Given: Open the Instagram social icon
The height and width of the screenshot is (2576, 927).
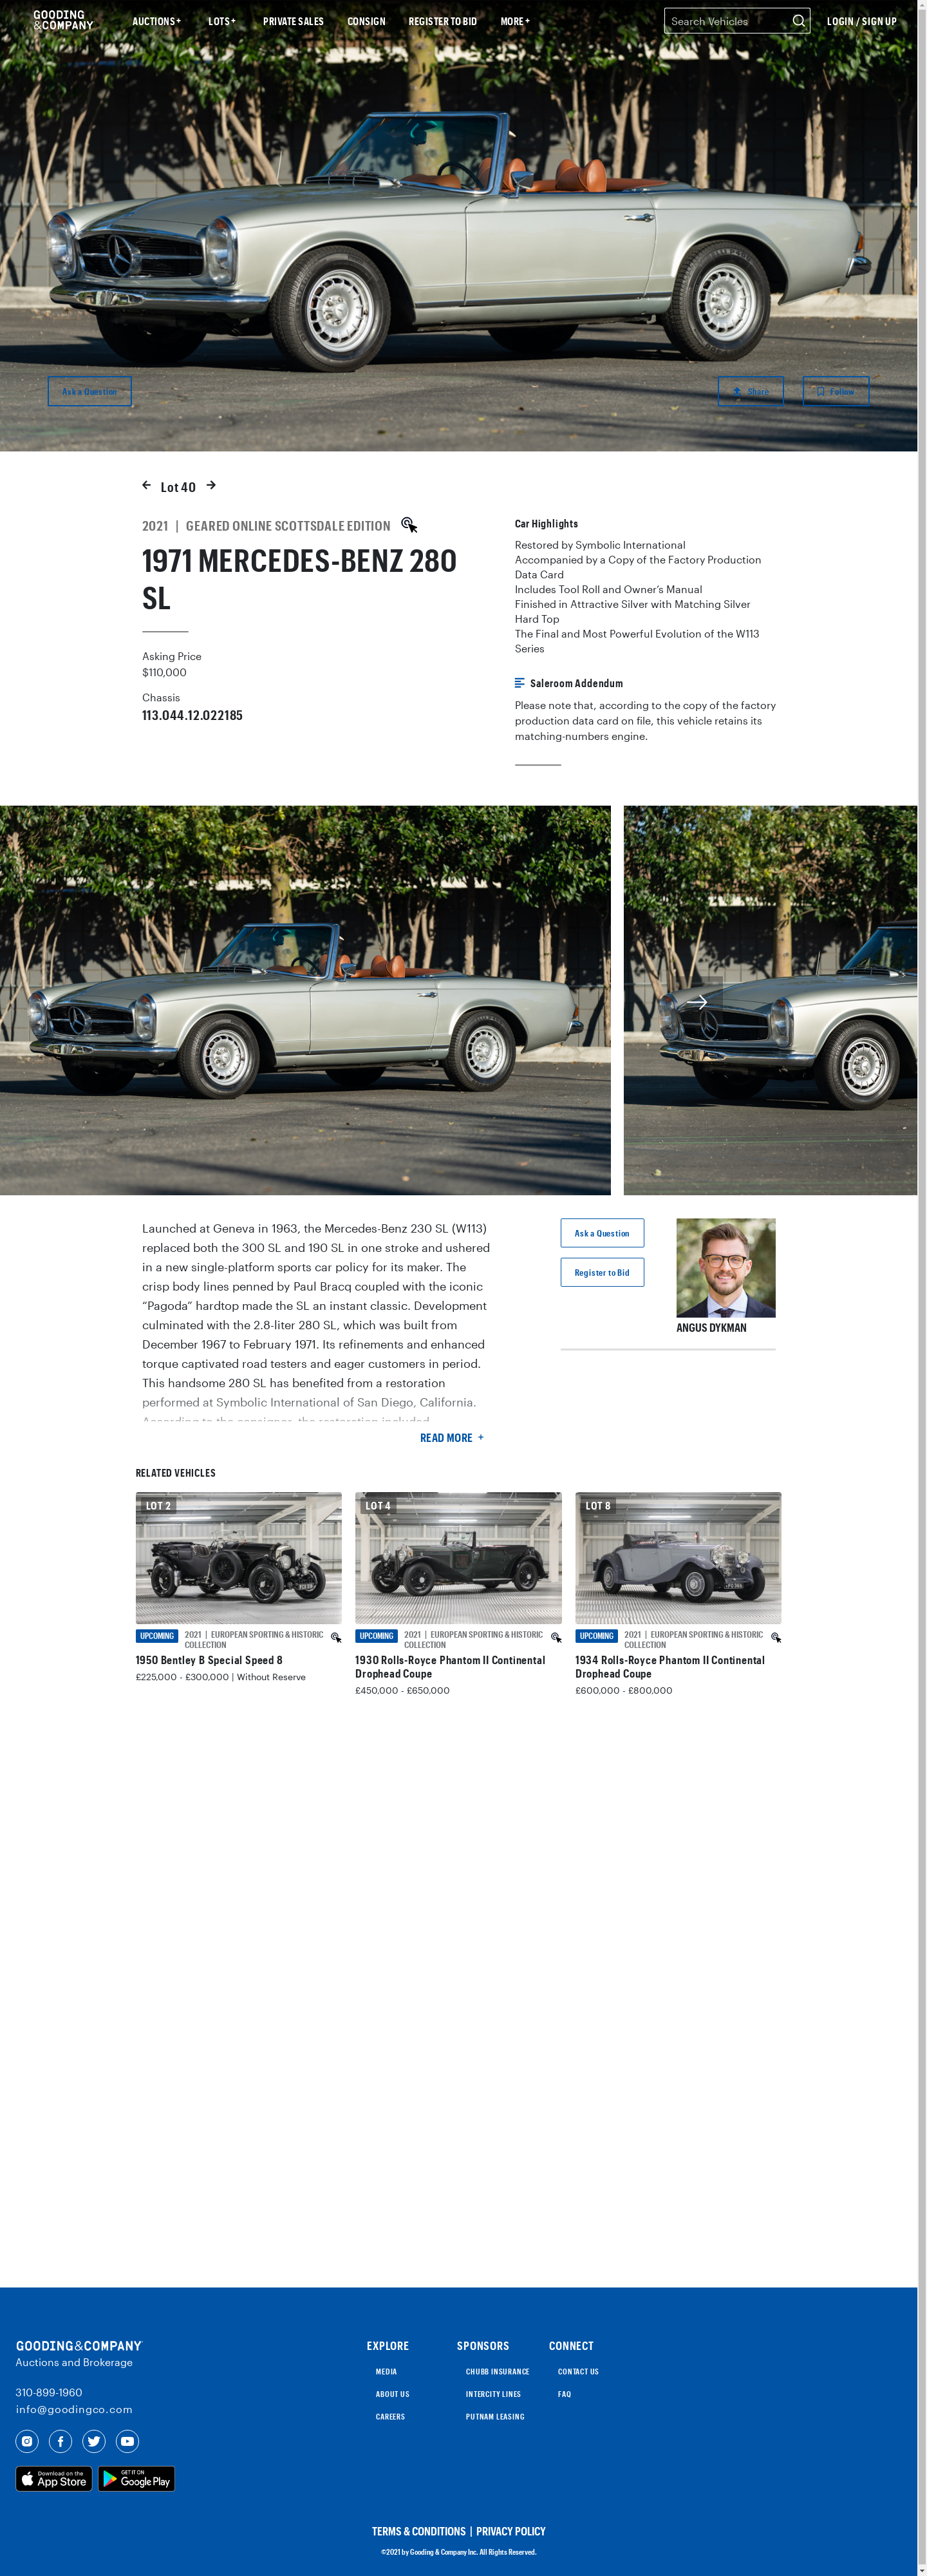Looking at the screenshot, I should pos(27,2441).
